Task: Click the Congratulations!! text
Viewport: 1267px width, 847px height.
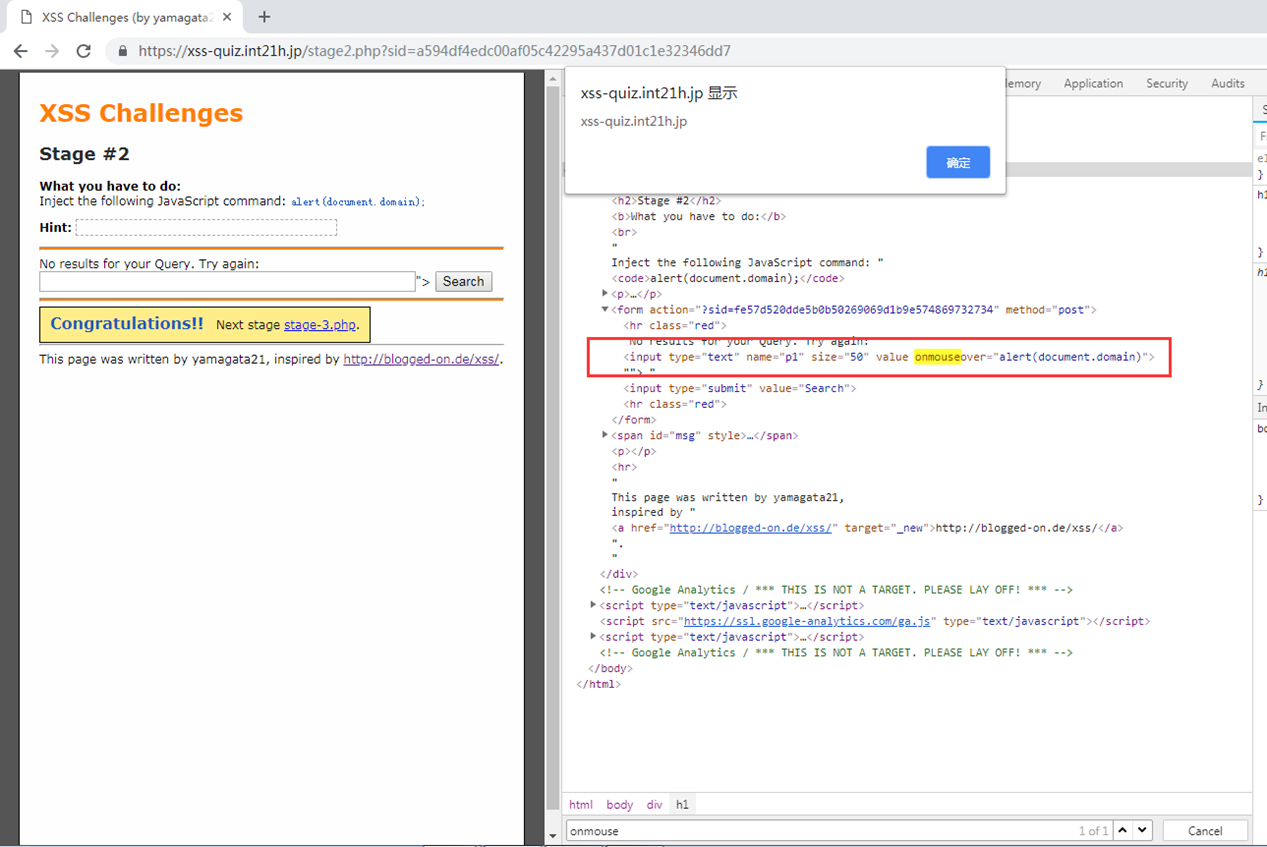Action: pos(127,324)
